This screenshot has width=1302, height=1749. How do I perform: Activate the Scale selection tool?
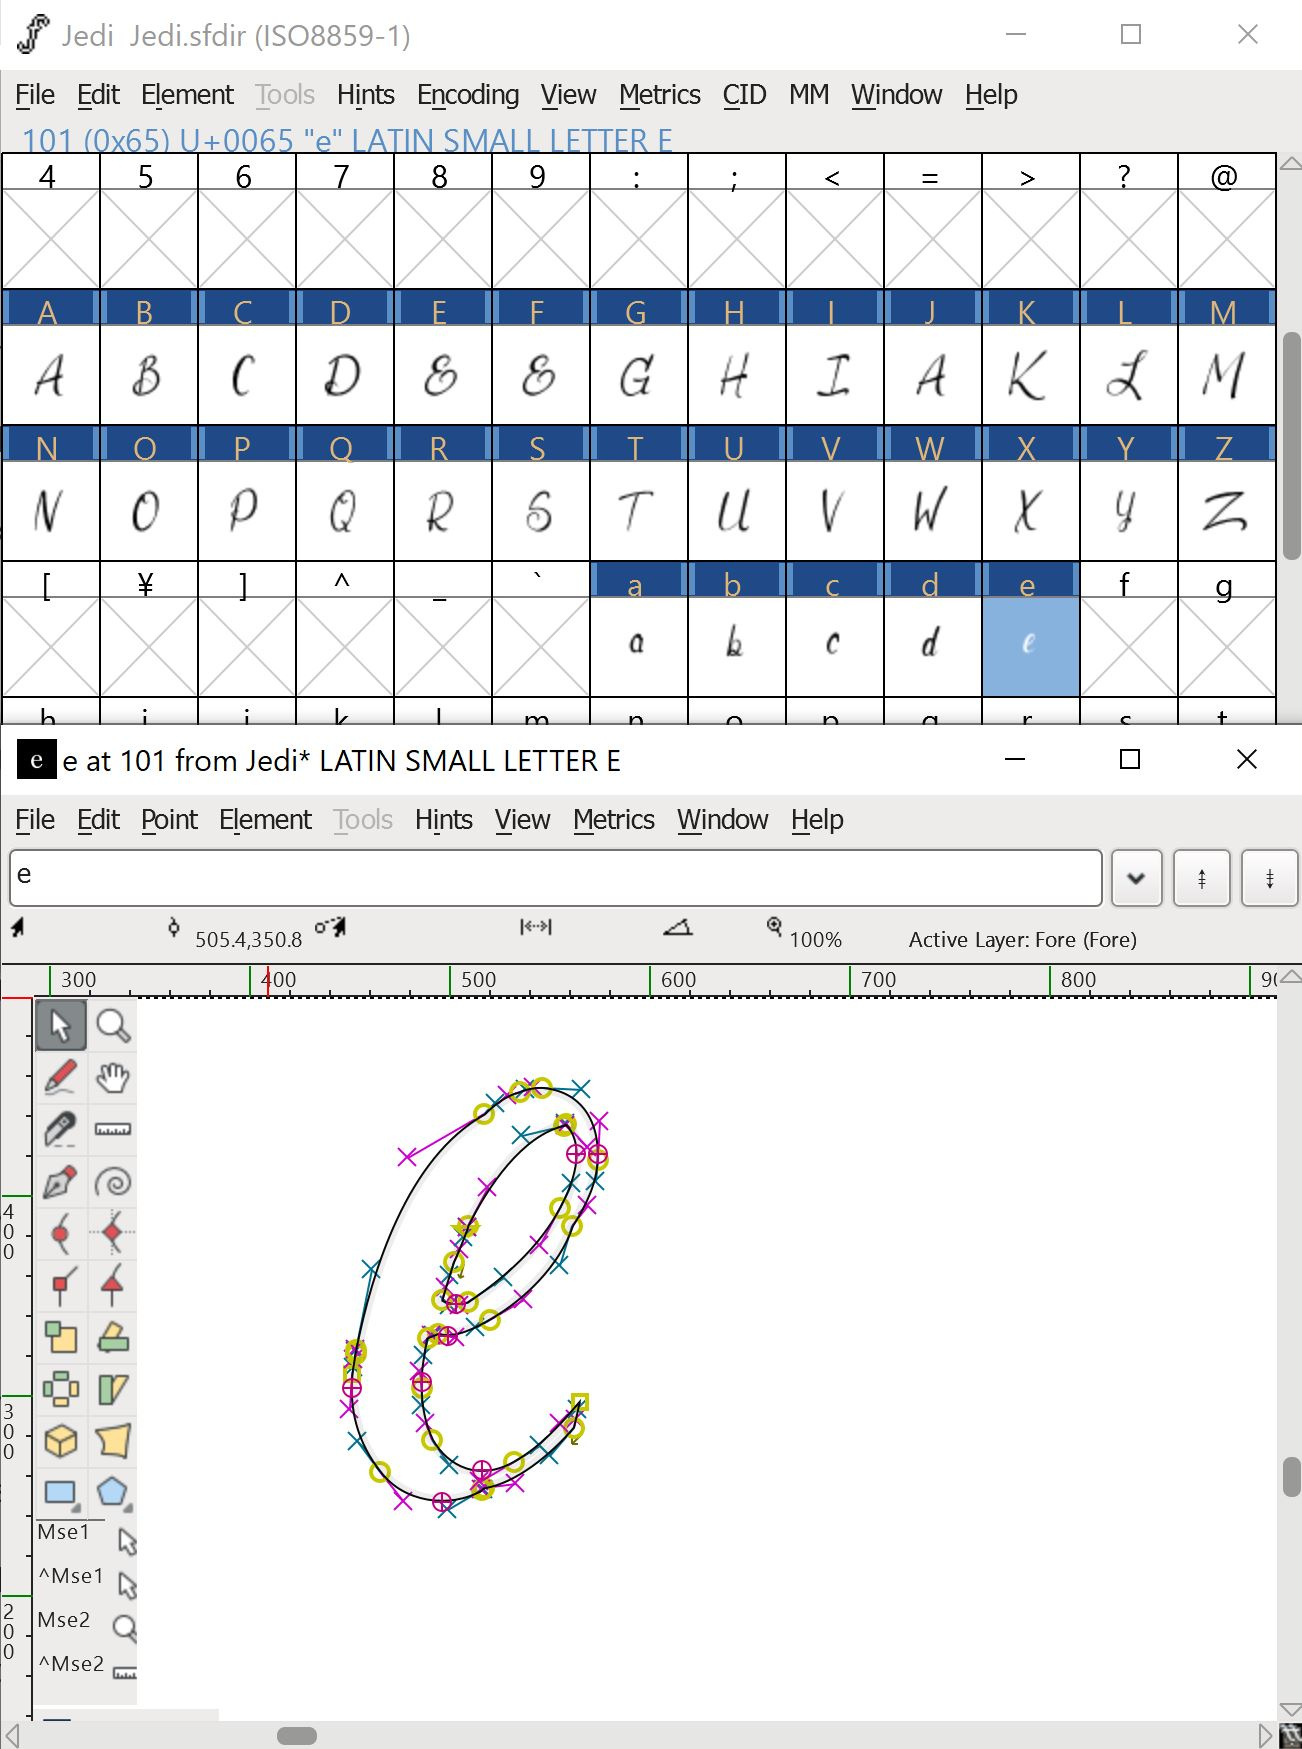[x=60, y=1338]
